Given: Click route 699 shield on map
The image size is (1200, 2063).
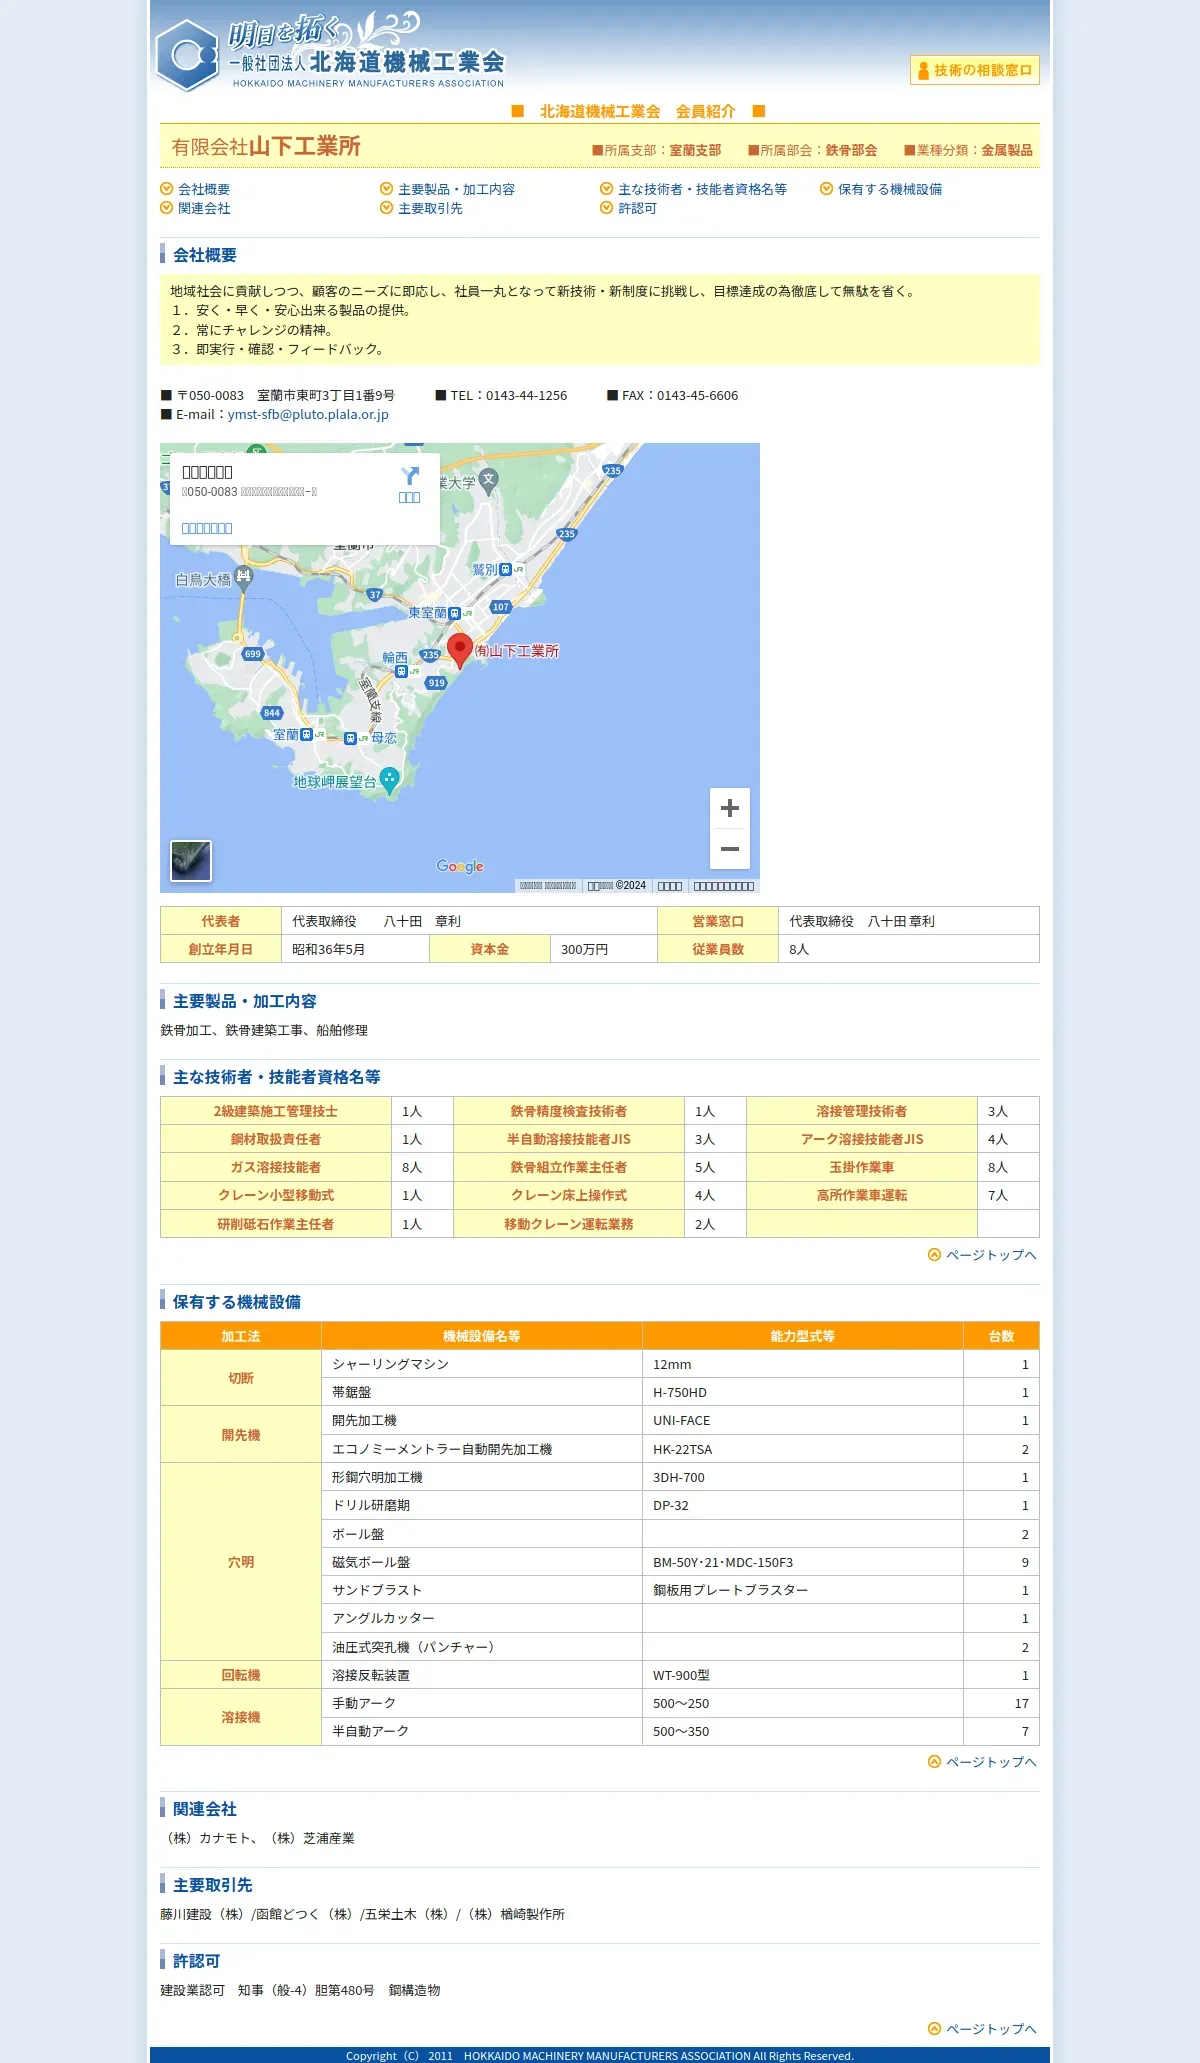Looking at the screenshot, I should pos(252,654).
